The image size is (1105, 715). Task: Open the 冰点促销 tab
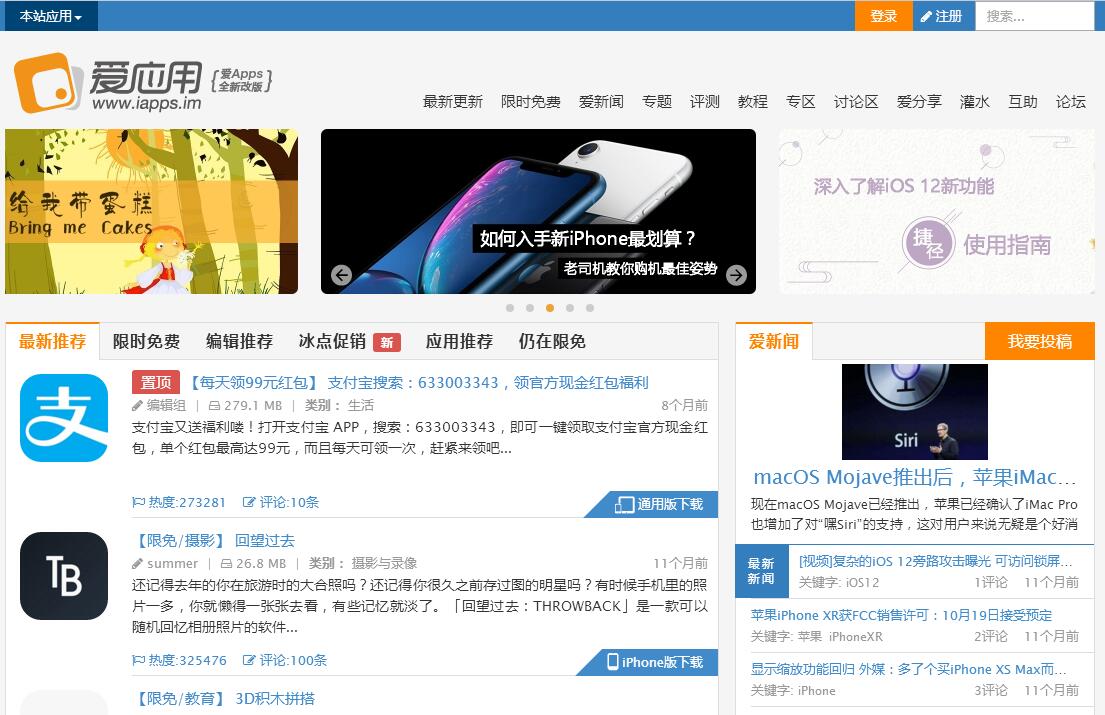[x=332, y=341]
